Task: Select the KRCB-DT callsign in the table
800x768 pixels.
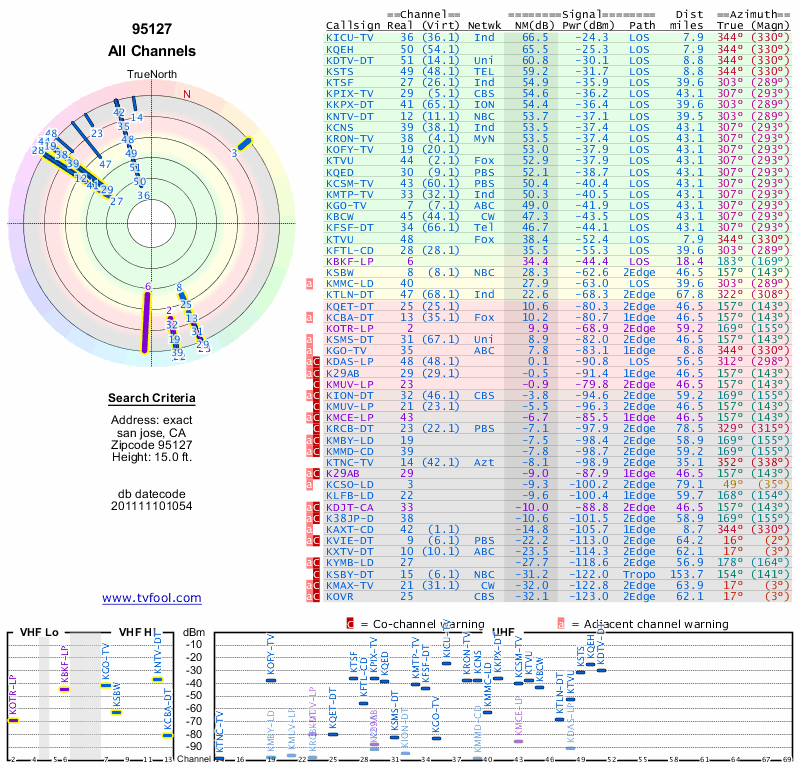Action: tap(349, 429)
